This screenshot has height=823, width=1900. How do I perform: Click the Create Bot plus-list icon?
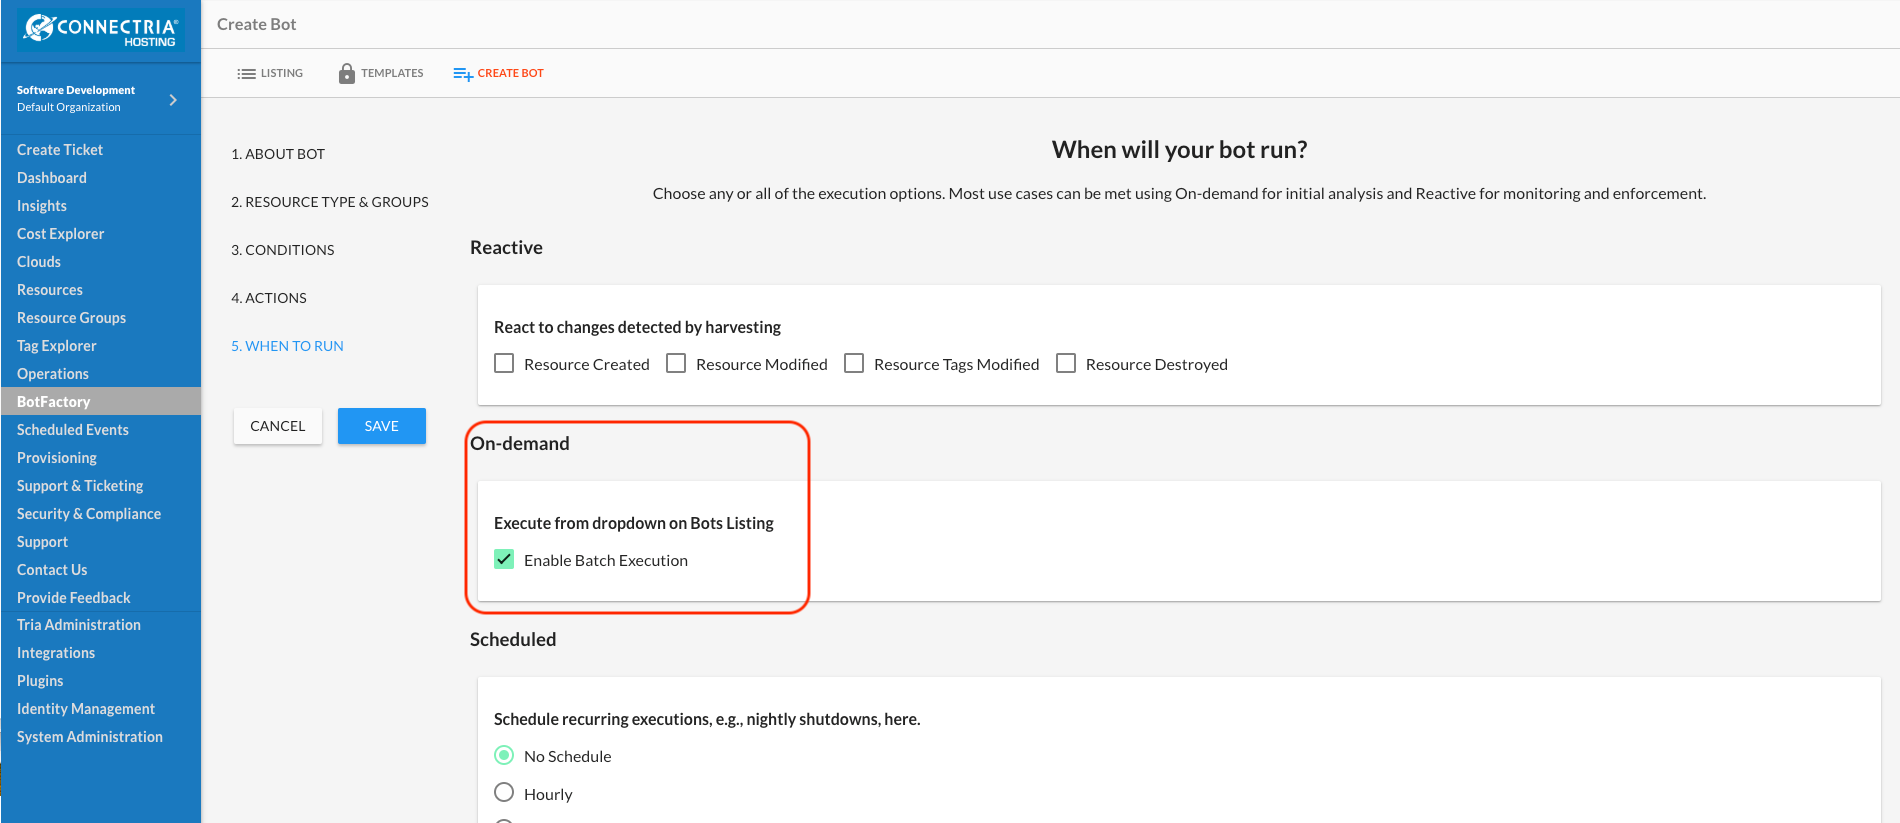coord(463,73)
